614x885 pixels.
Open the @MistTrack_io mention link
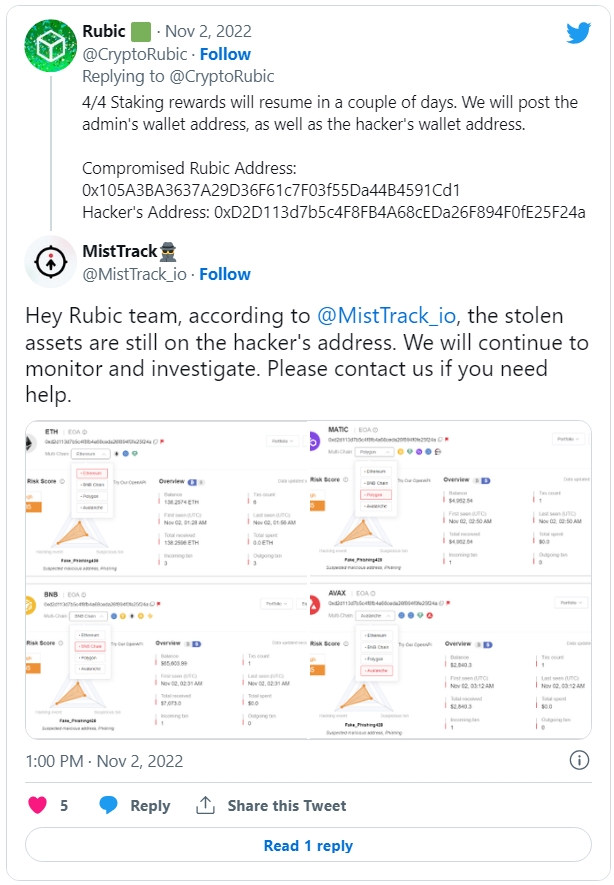tap(387, 316)
